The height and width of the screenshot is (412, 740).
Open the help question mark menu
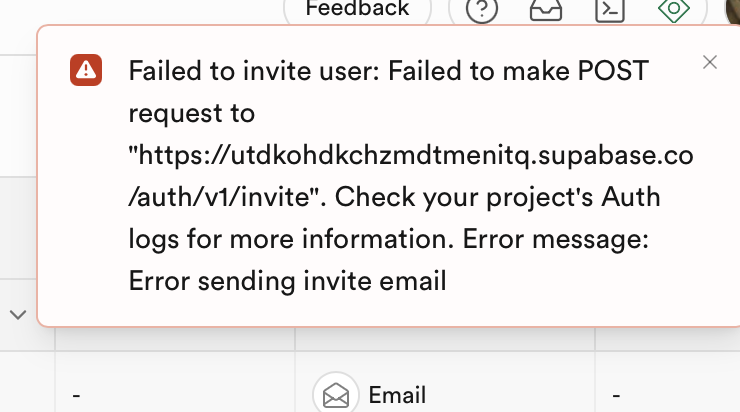(482, 10)
